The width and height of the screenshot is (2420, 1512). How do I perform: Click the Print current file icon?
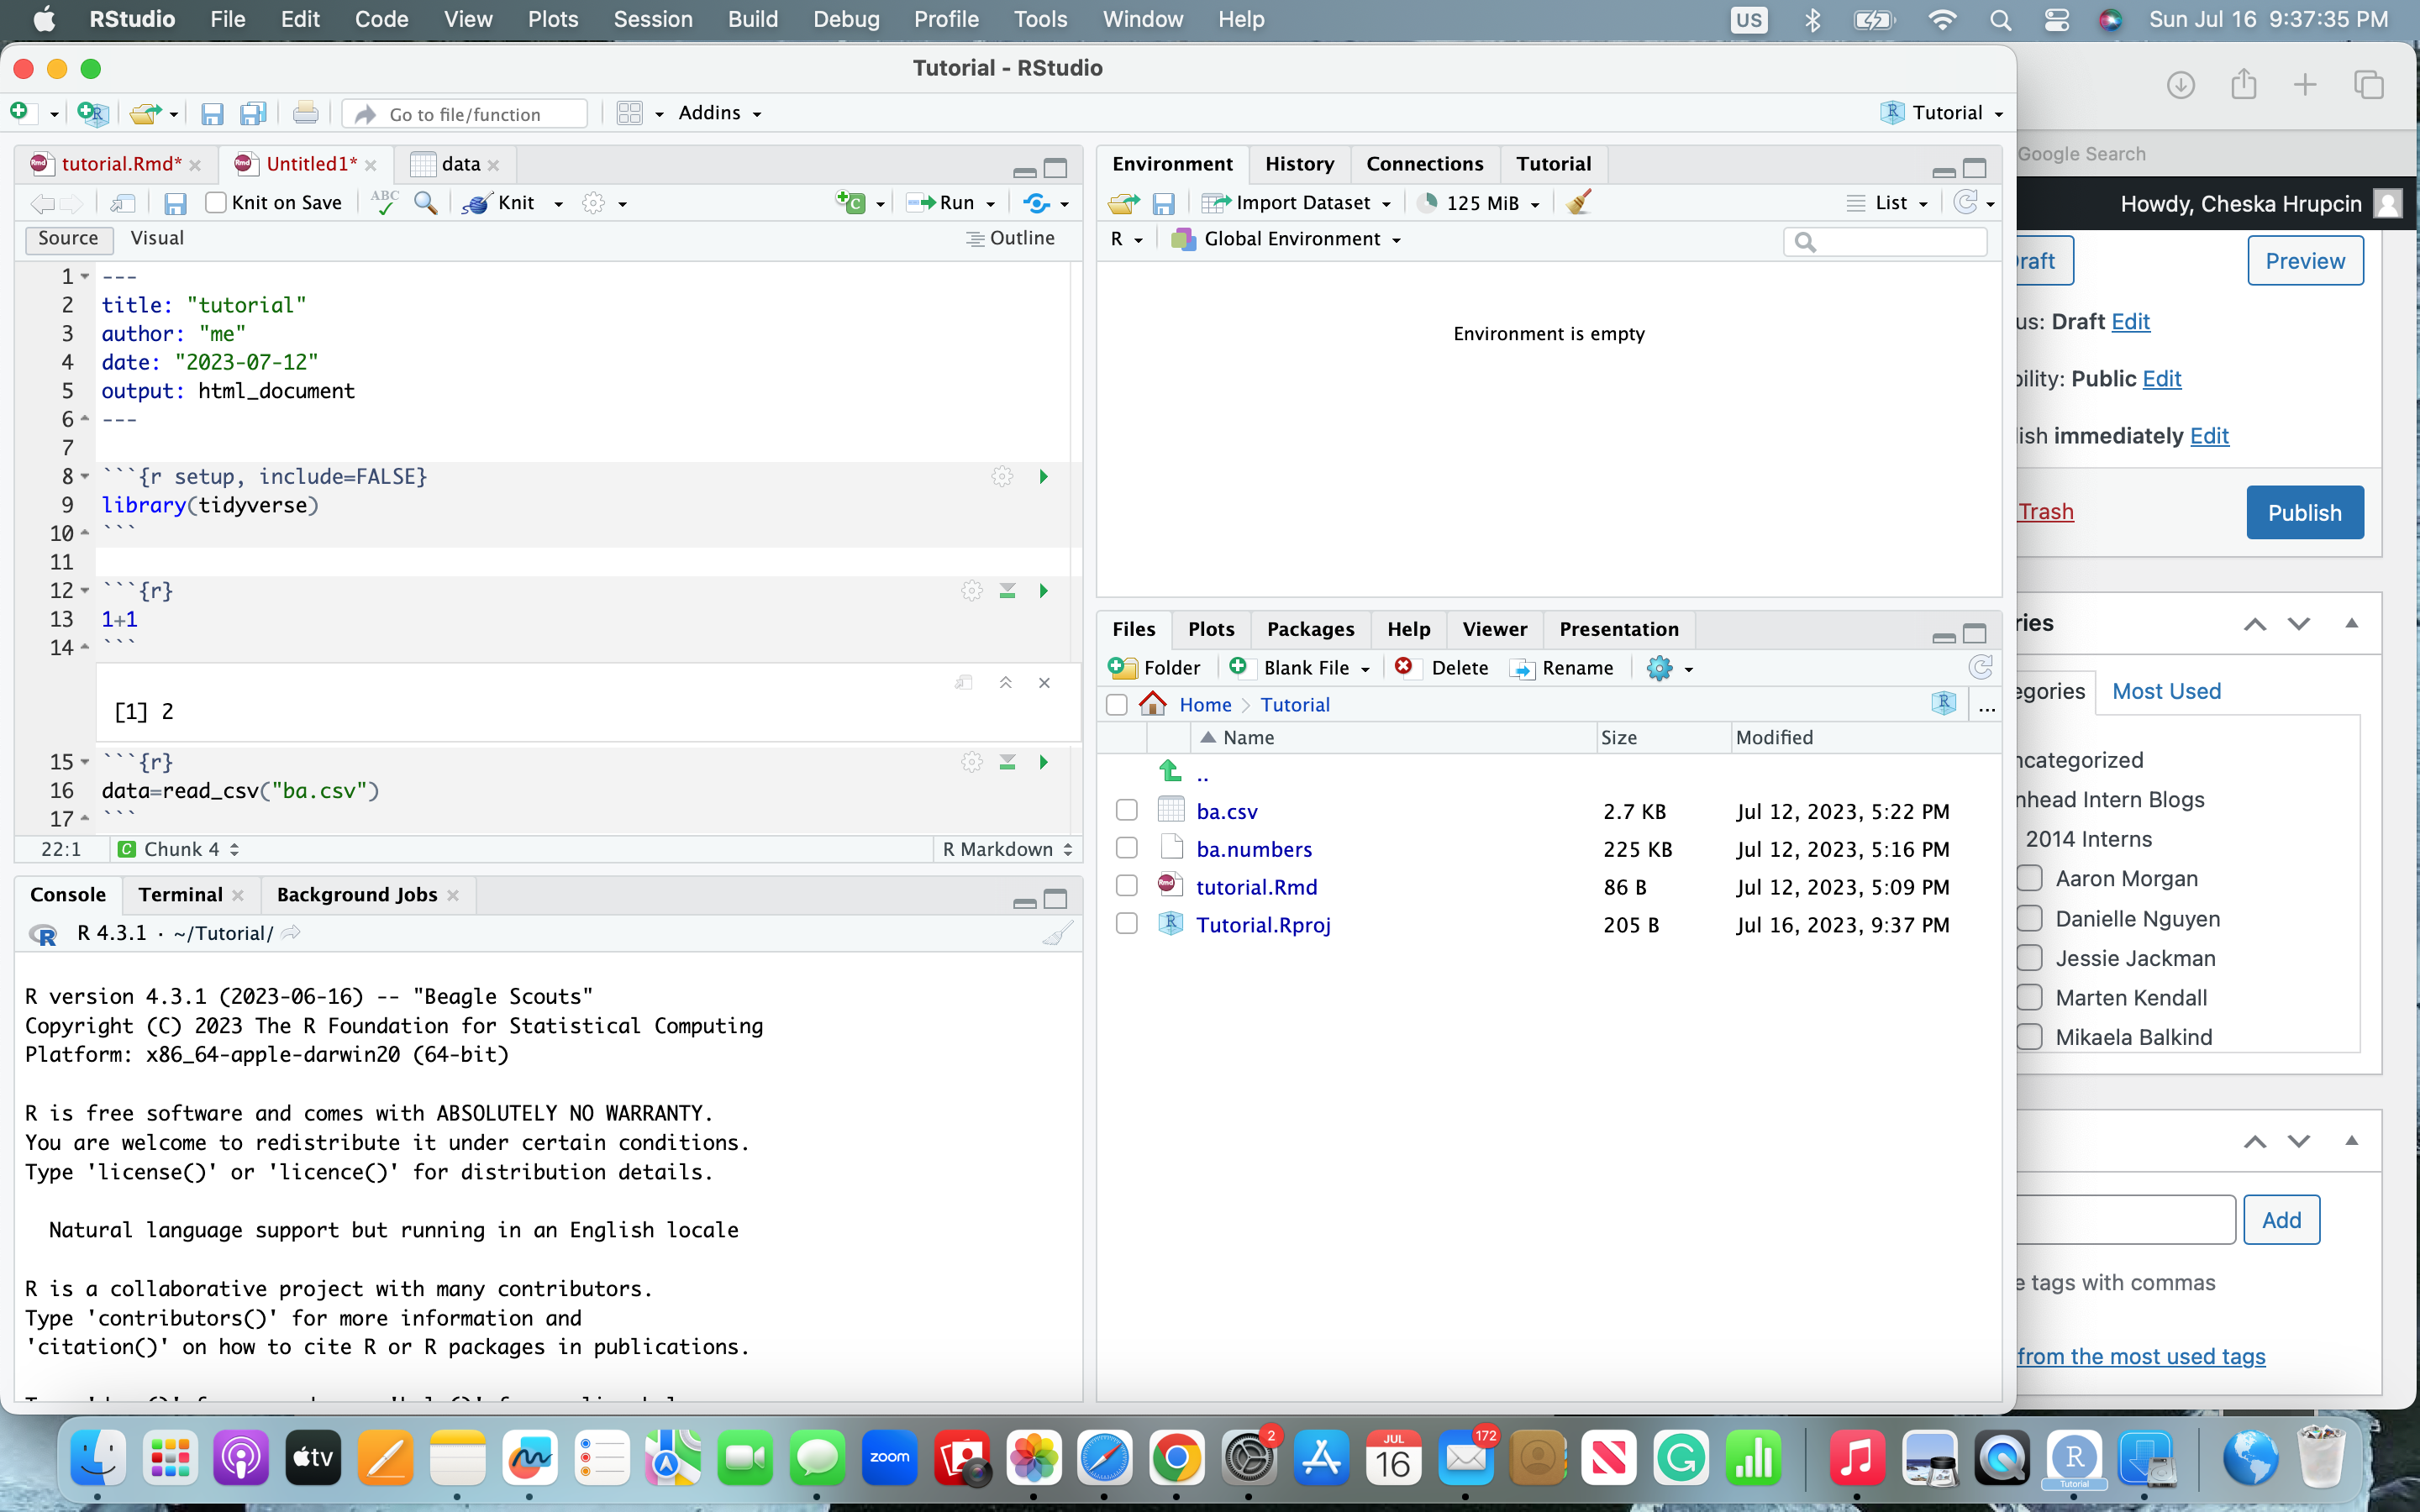point(306,113)
